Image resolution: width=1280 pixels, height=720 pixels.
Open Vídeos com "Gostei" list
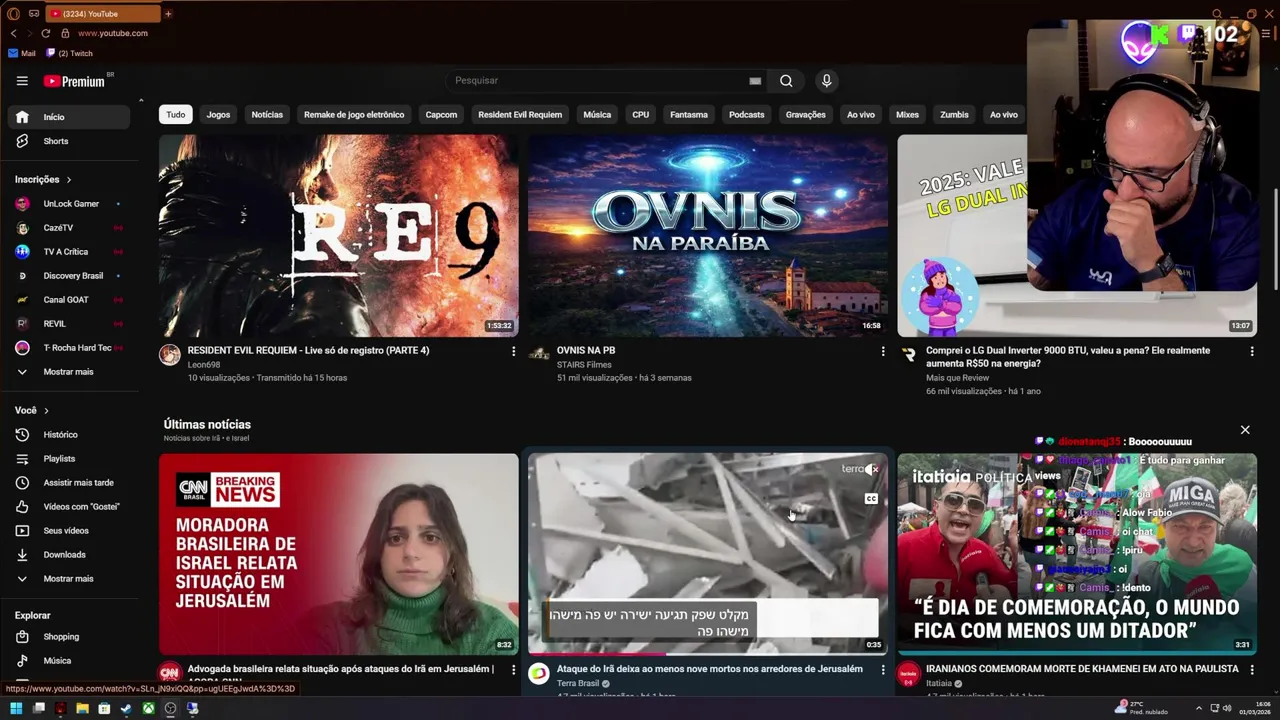(69, 507)
